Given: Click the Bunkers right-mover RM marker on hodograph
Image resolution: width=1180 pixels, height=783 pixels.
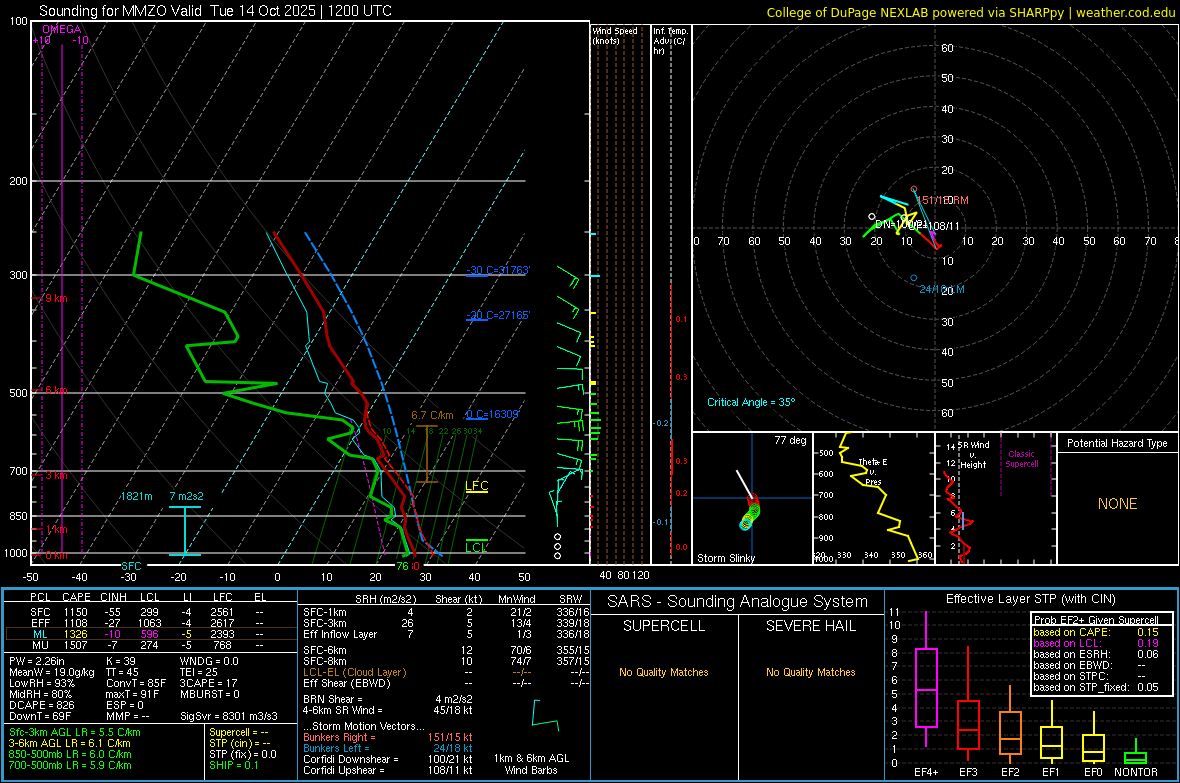Looking at the screenshot, I should (x=914, y=190).
